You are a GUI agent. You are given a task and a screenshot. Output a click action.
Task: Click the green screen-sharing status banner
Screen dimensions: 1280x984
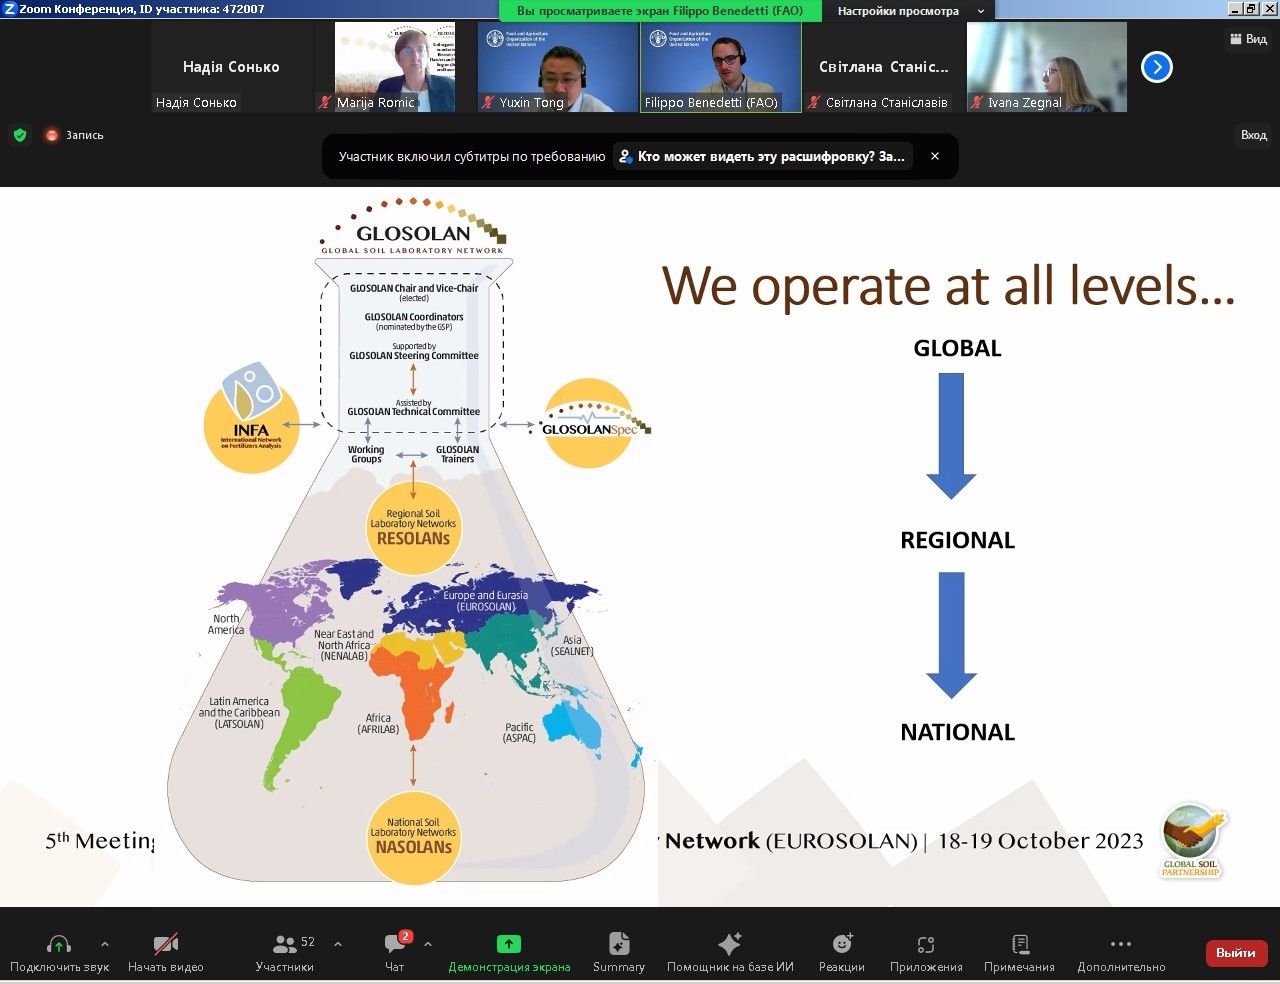pos(660,11)
